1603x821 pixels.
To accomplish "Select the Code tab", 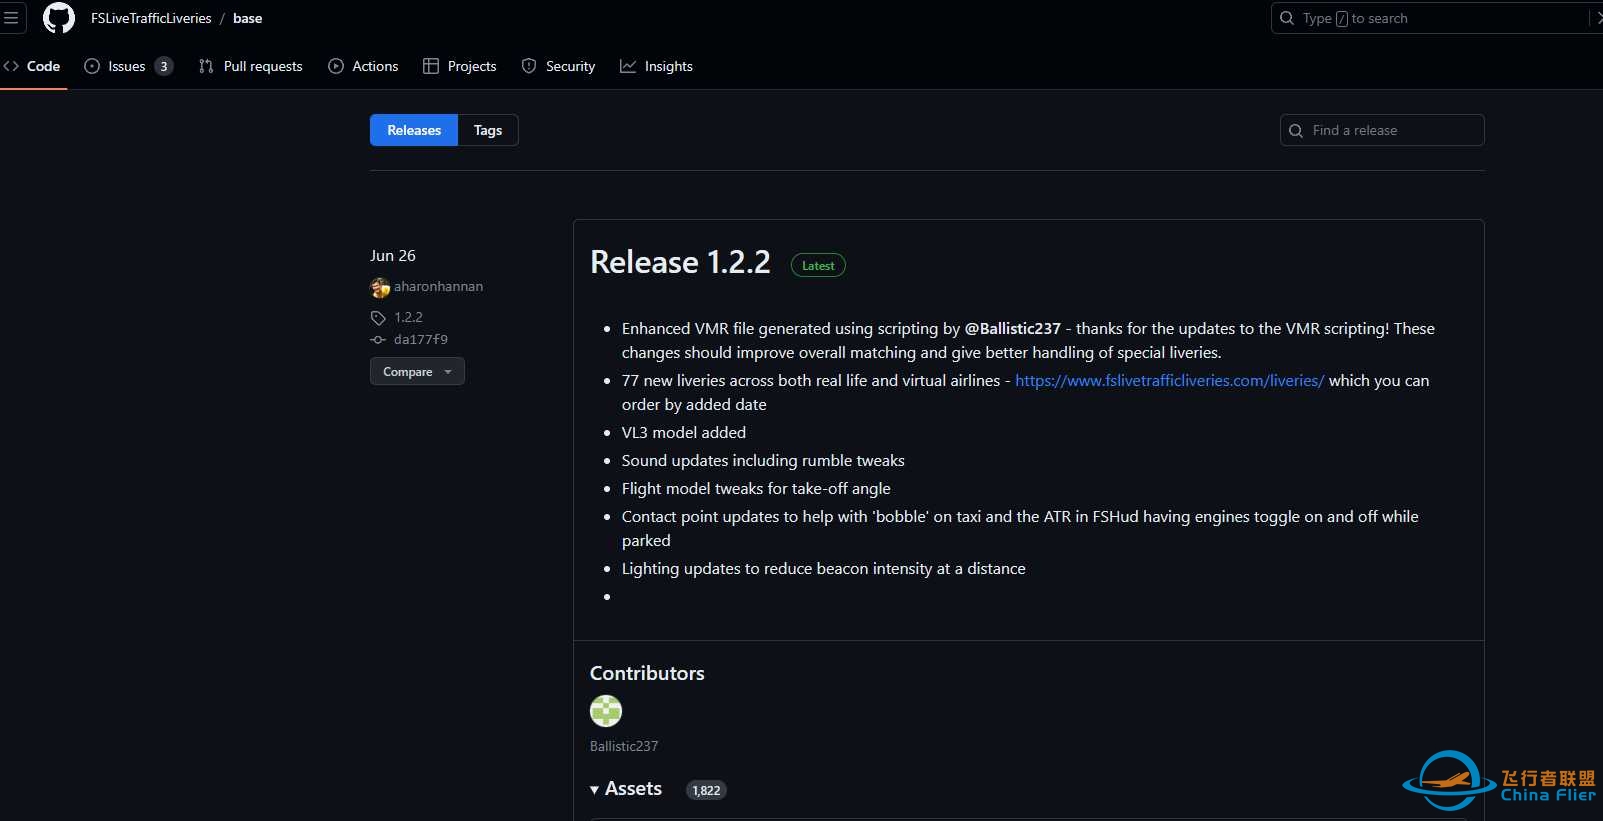I will pyautogui.click(x=32, y=66).
